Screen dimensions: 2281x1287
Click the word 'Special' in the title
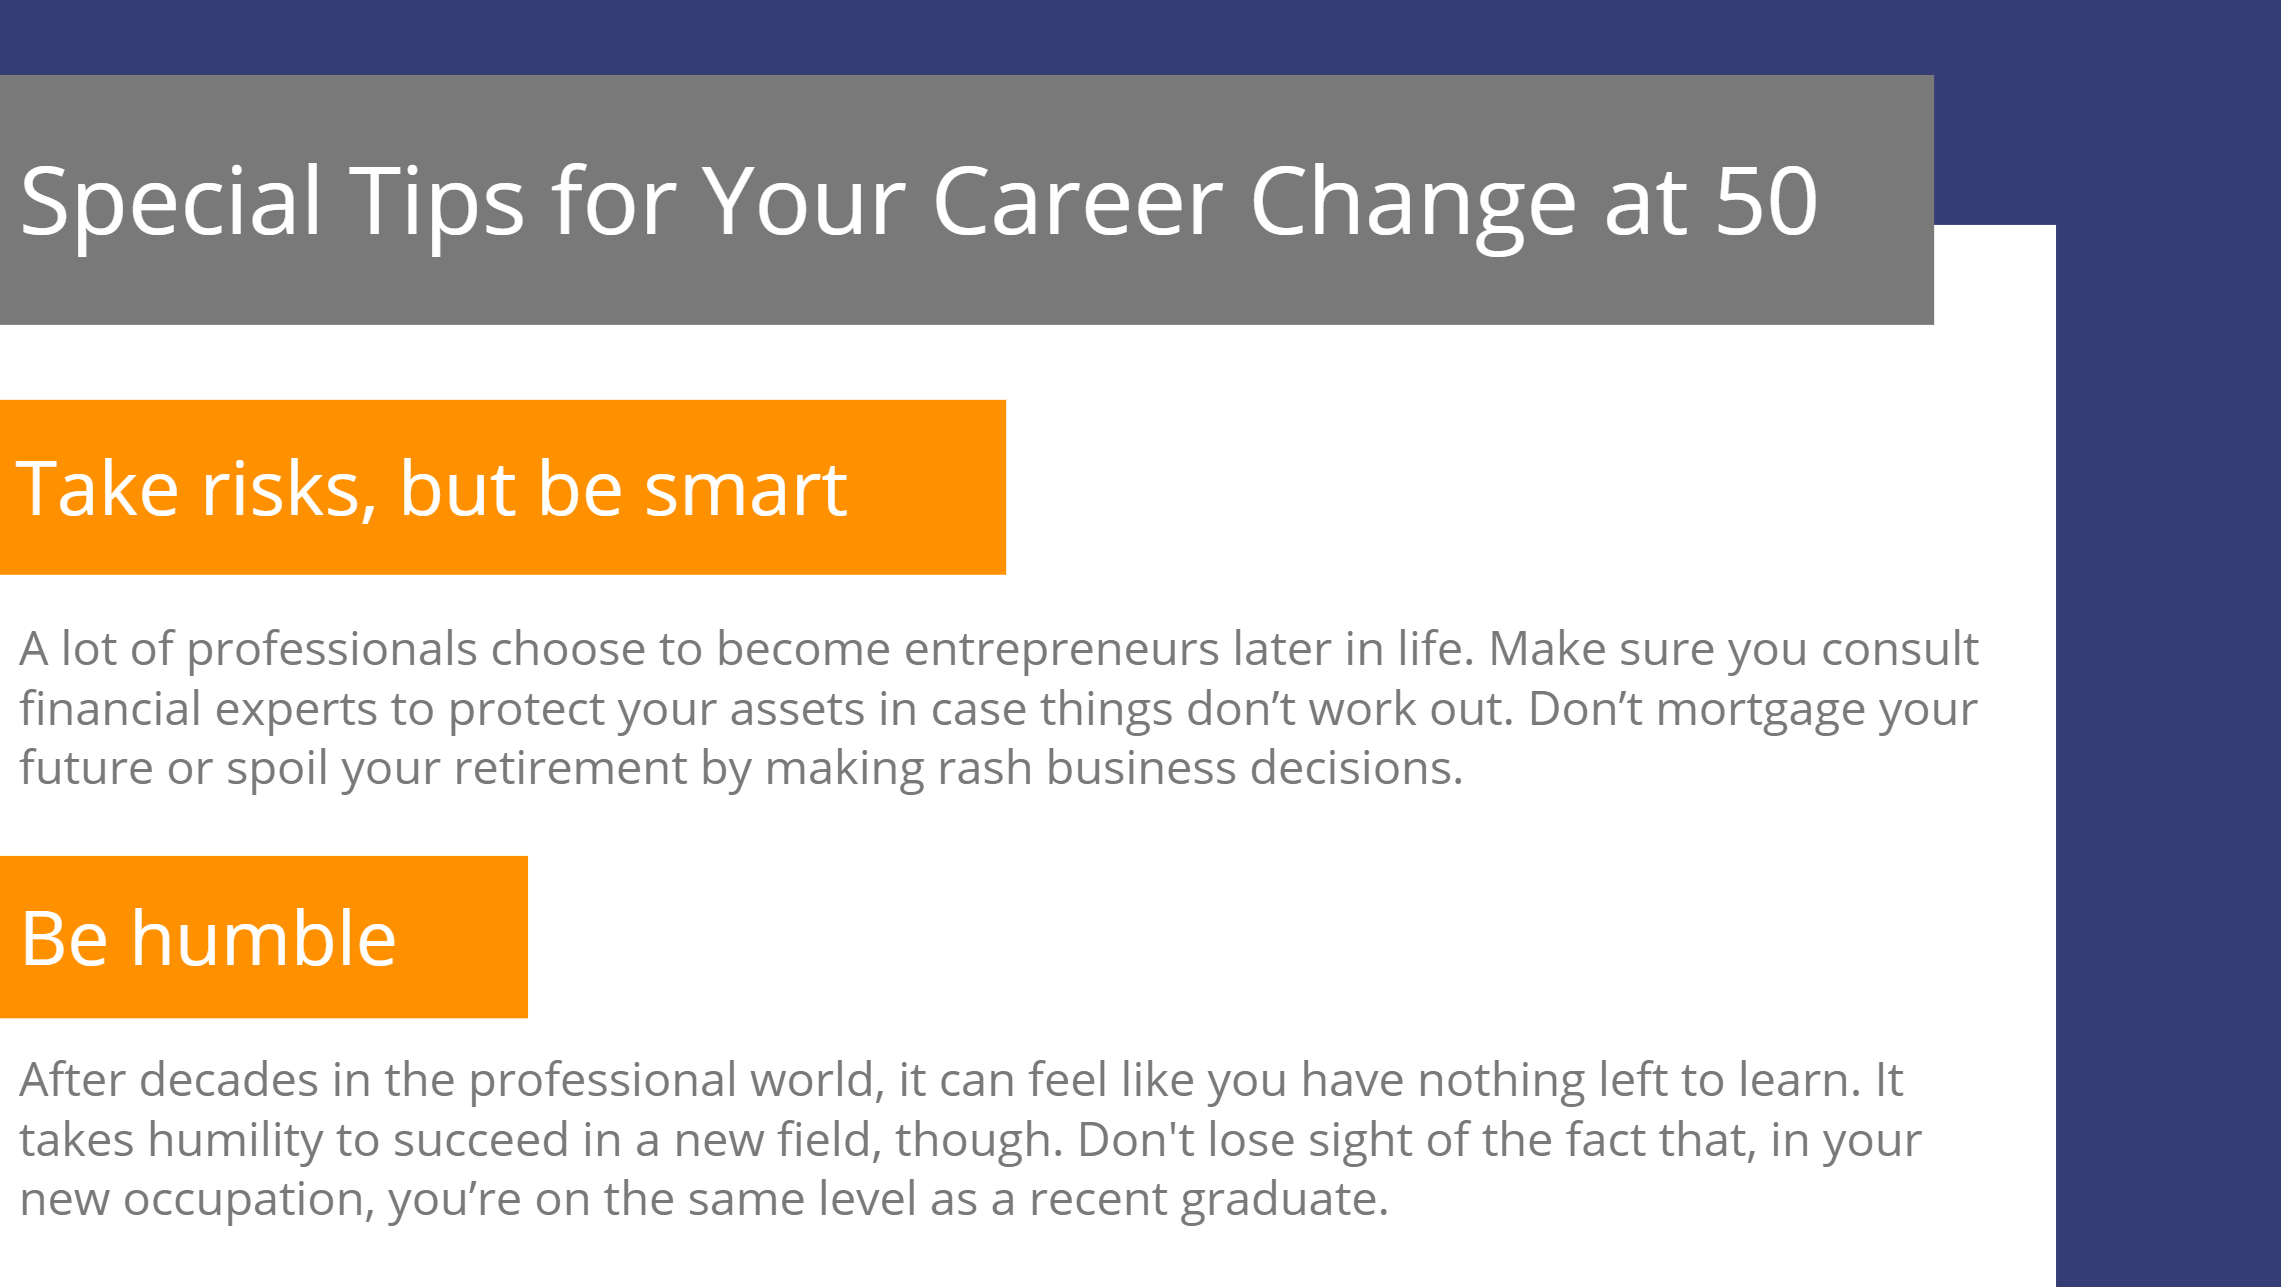[170, 203]
